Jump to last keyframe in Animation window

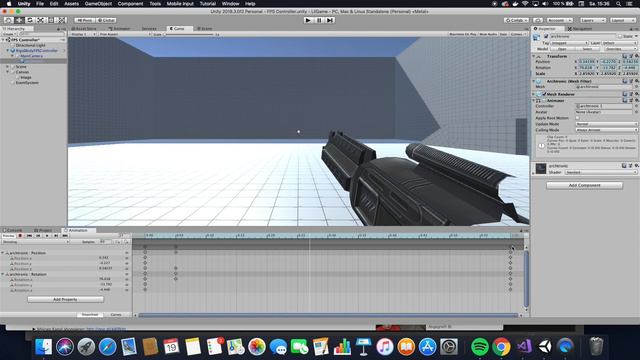[x=65, y=236]
